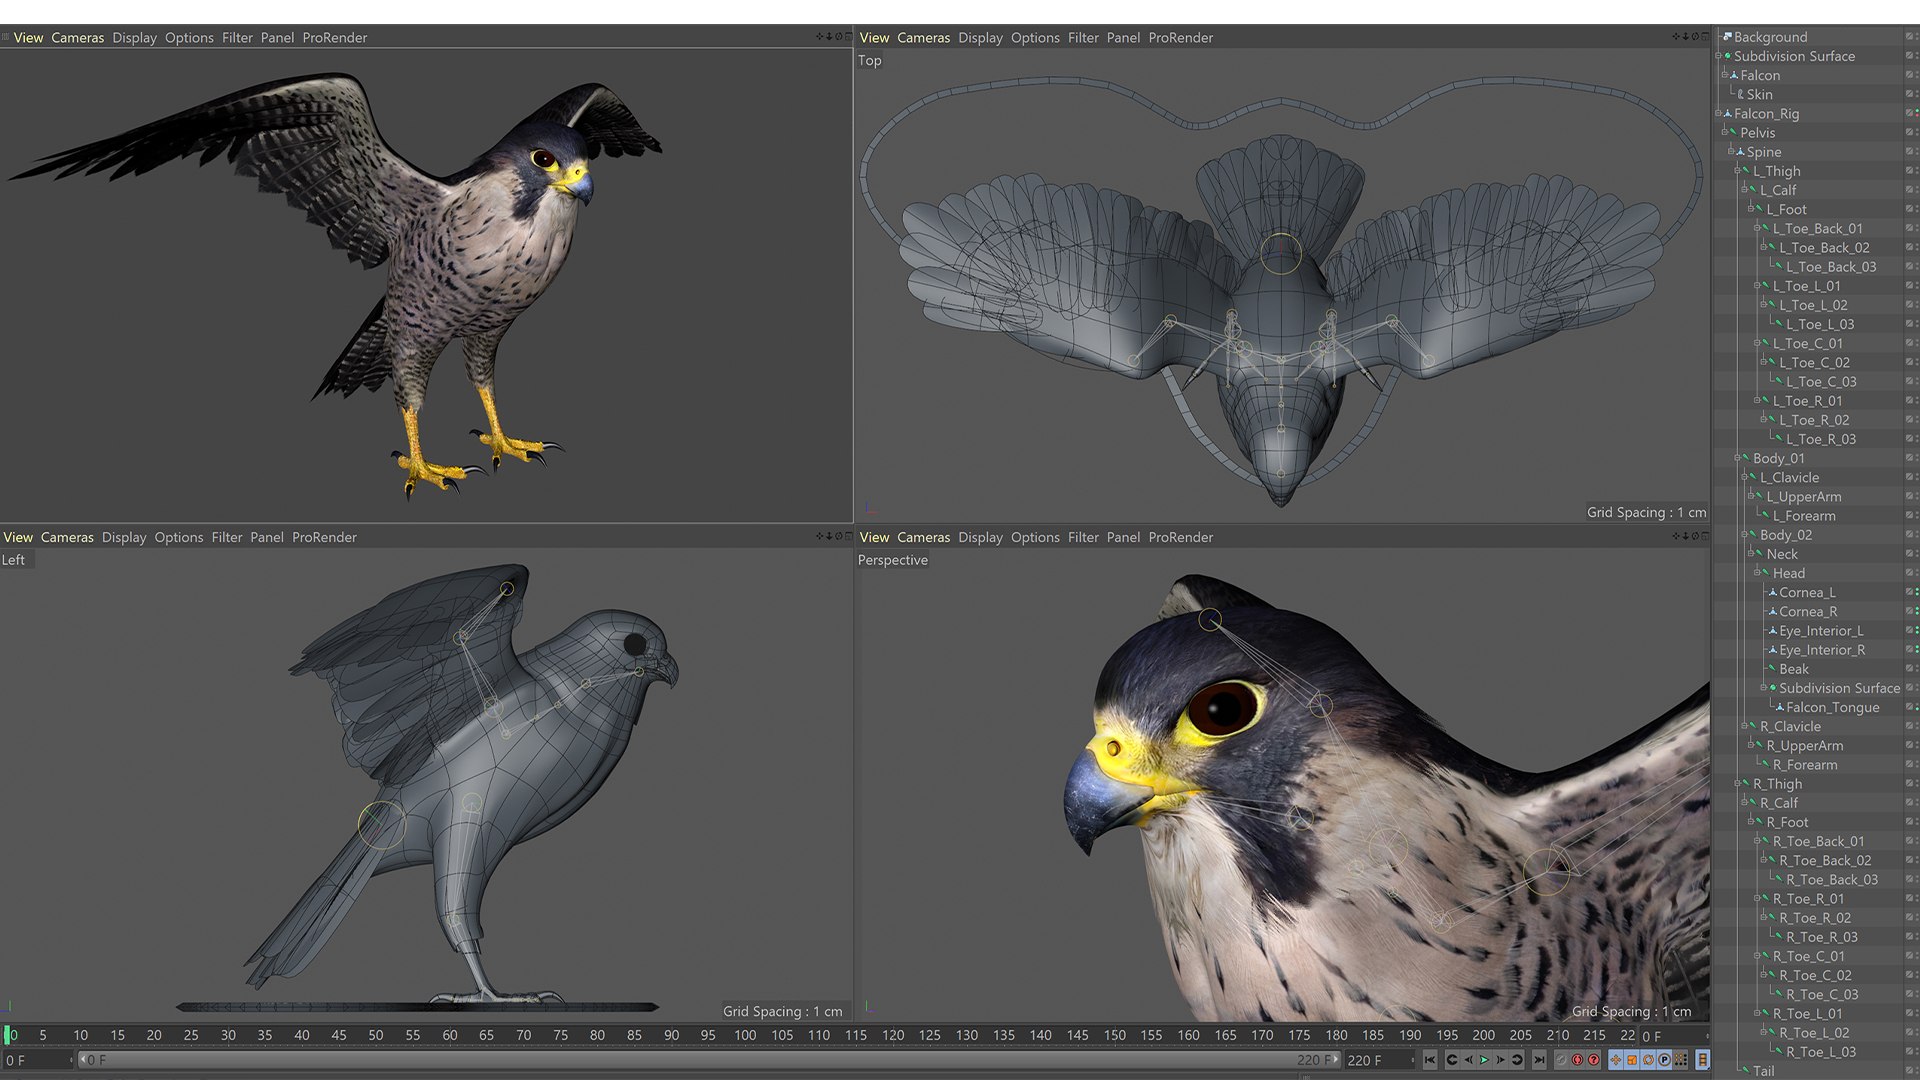Click the green timeline playhead at frame 0

(x=8, y=1035)
